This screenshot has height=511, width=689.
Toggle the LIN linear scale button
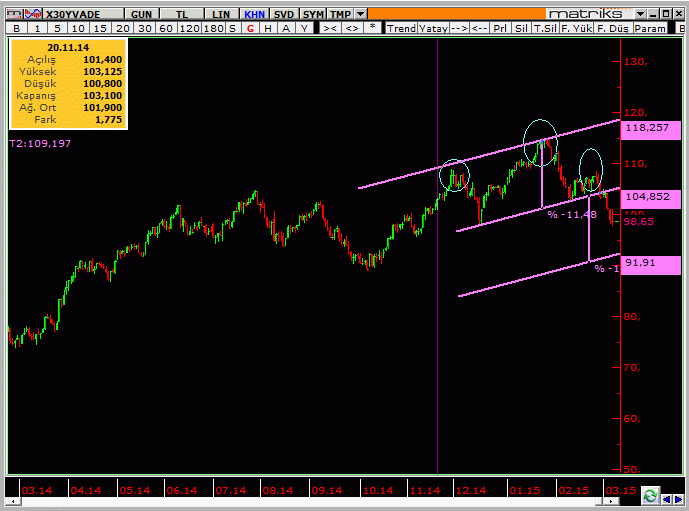[221, 14]
